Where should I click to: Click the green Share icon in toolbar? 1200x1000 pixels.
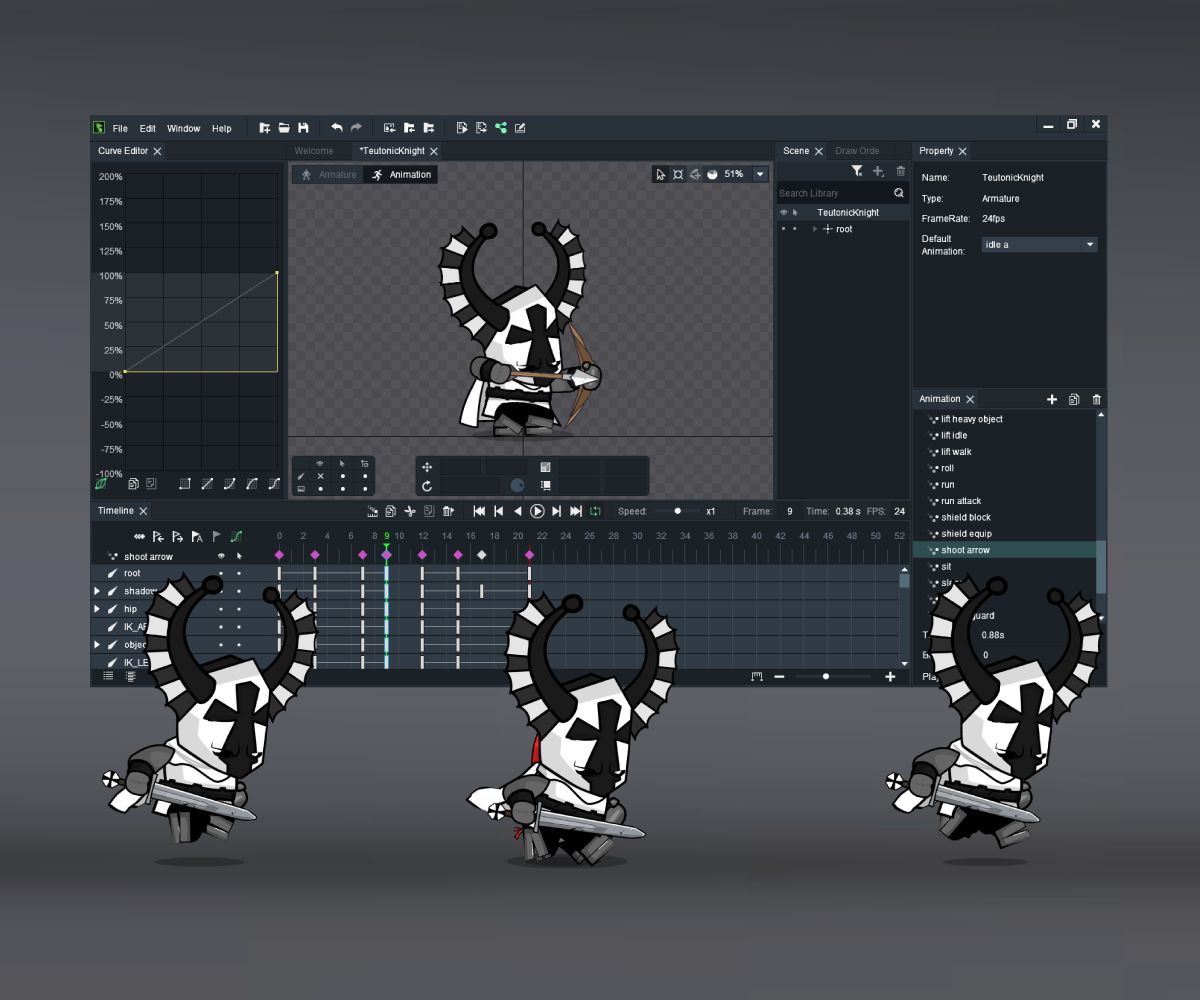click(x=501, y=128)
